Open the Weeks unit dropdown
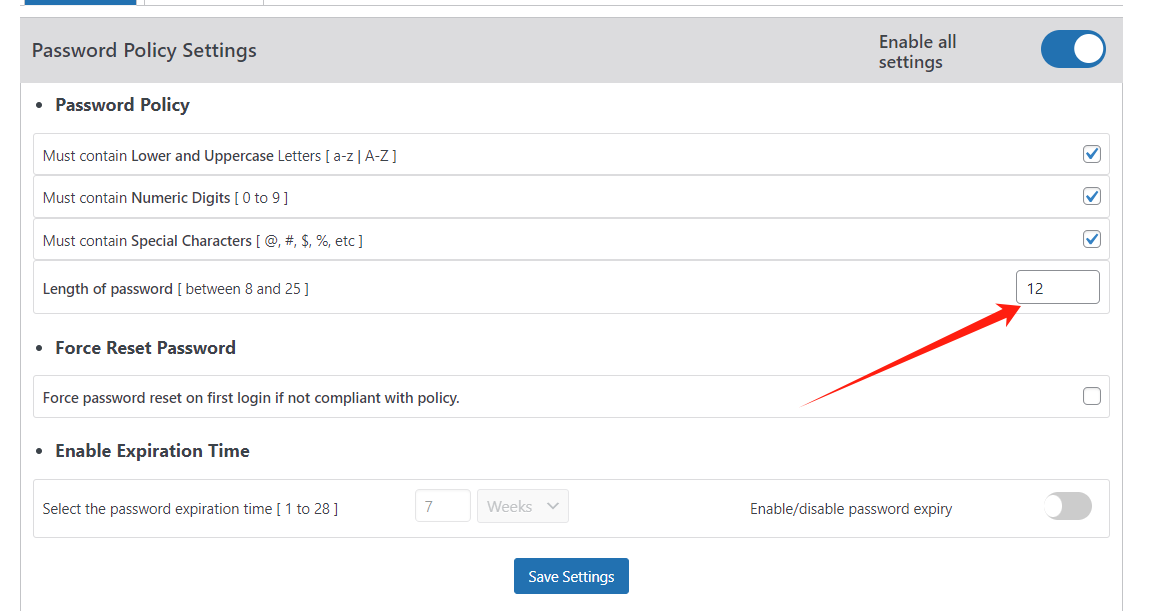This screenshot has width=1152, height=611. (x=522, y=506)
